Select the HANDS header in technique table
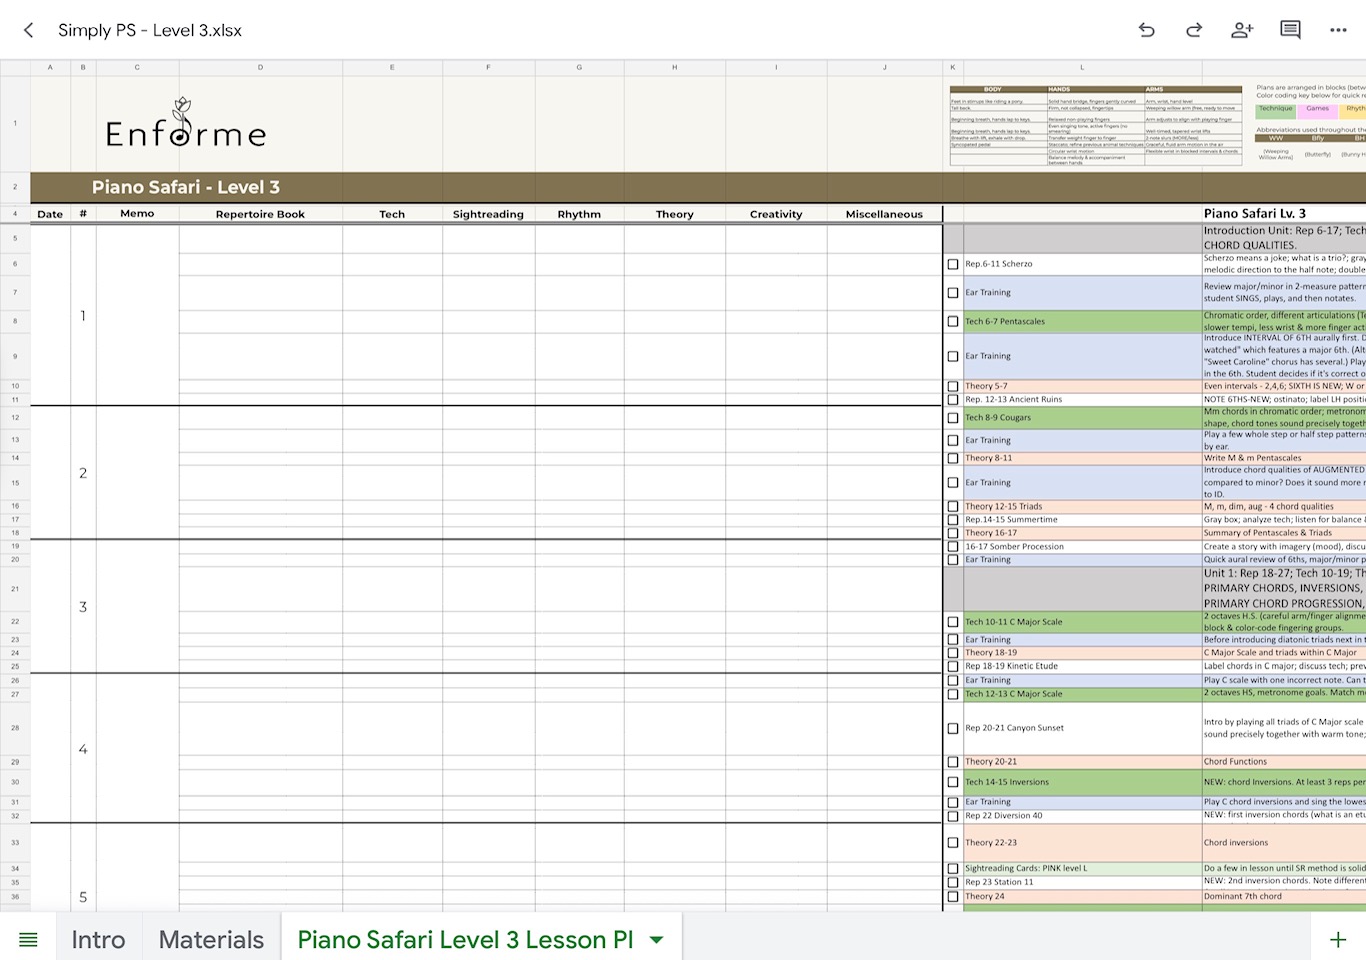1366x960 pixels. click(x=1095, y=89)
